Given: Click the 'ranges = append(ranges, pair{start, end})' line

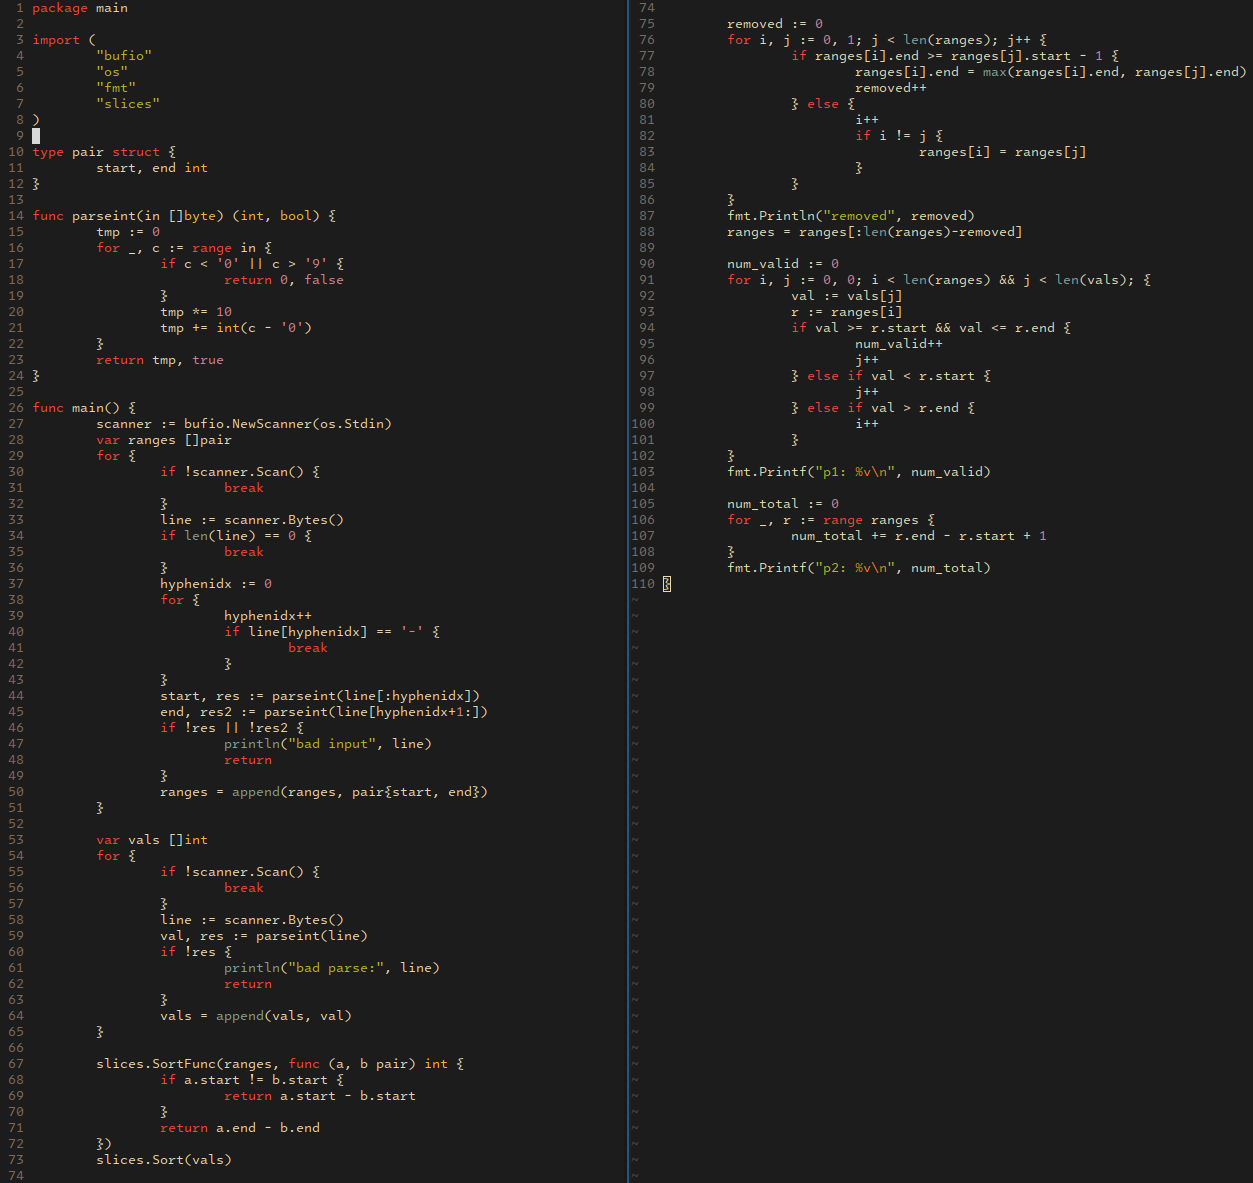Looking at the screenshot, I should [x=324, y=792].
